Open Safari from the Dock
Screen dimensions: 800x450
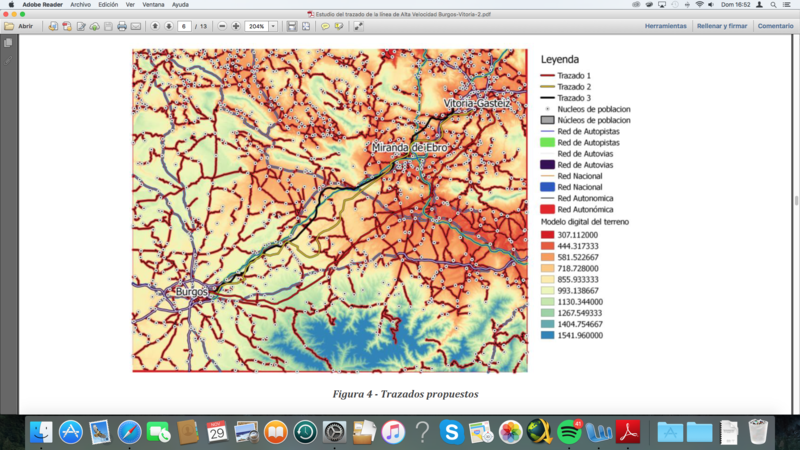point(129,432)
